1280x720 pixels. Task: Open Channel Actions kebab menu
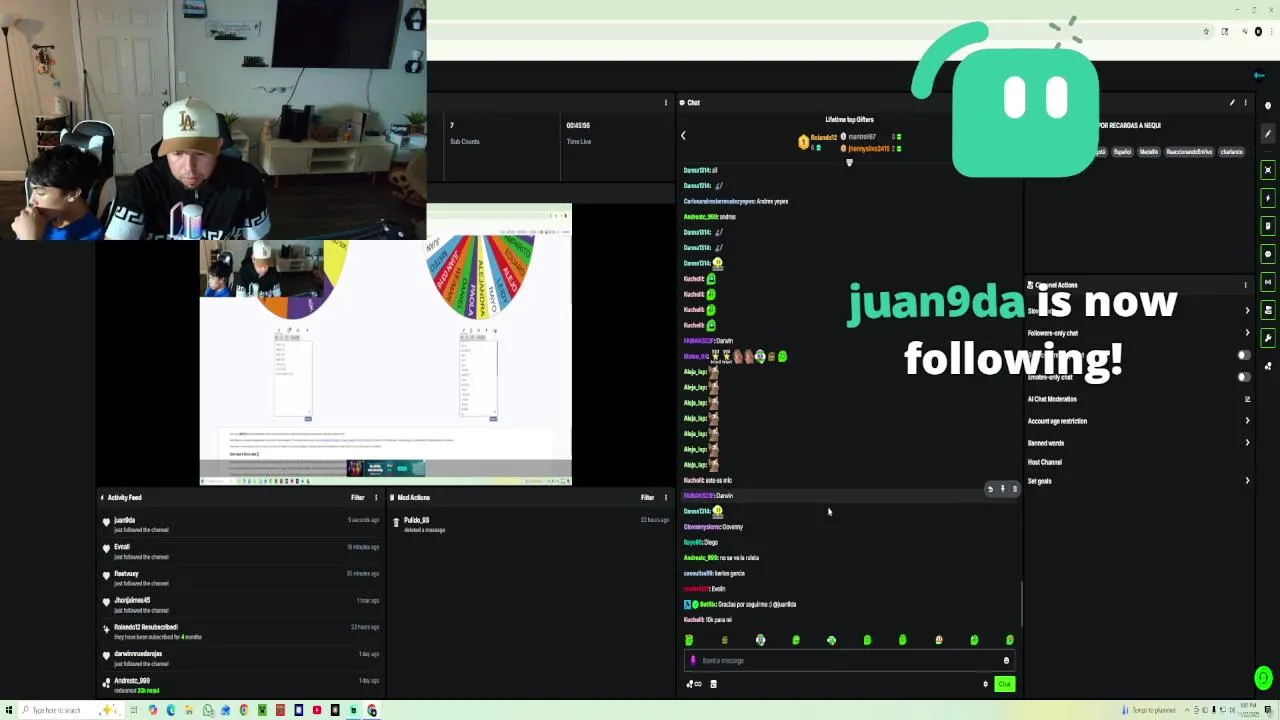pos(1245,285)
